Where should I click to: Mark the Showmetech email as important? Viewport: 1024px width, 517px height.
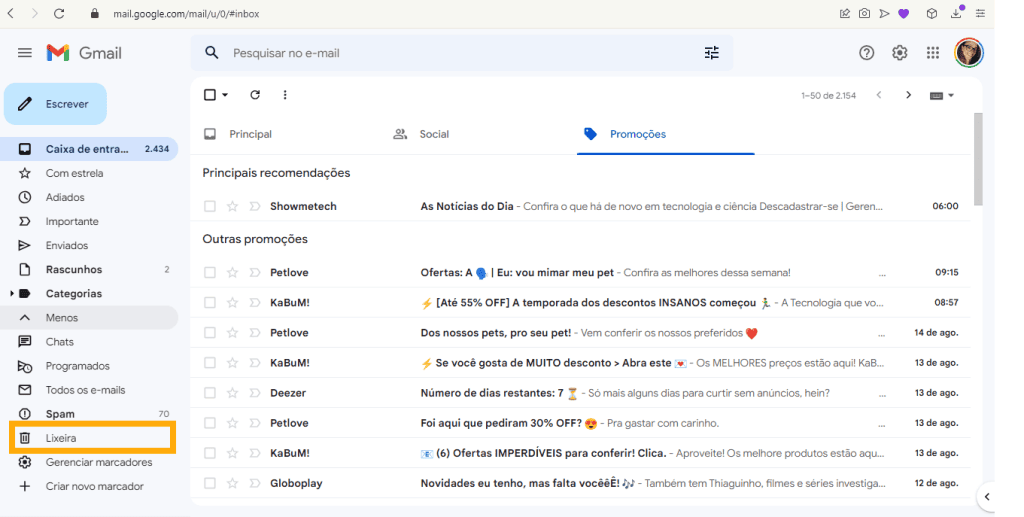click(255, 206)
